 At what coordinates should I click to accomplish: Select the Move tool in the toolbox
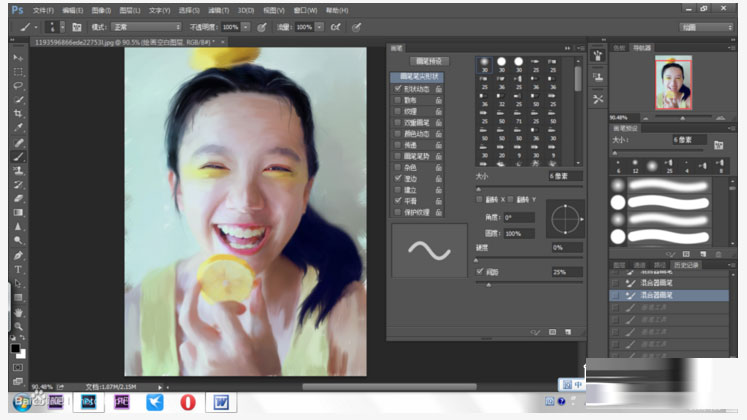tap(18, 58)
